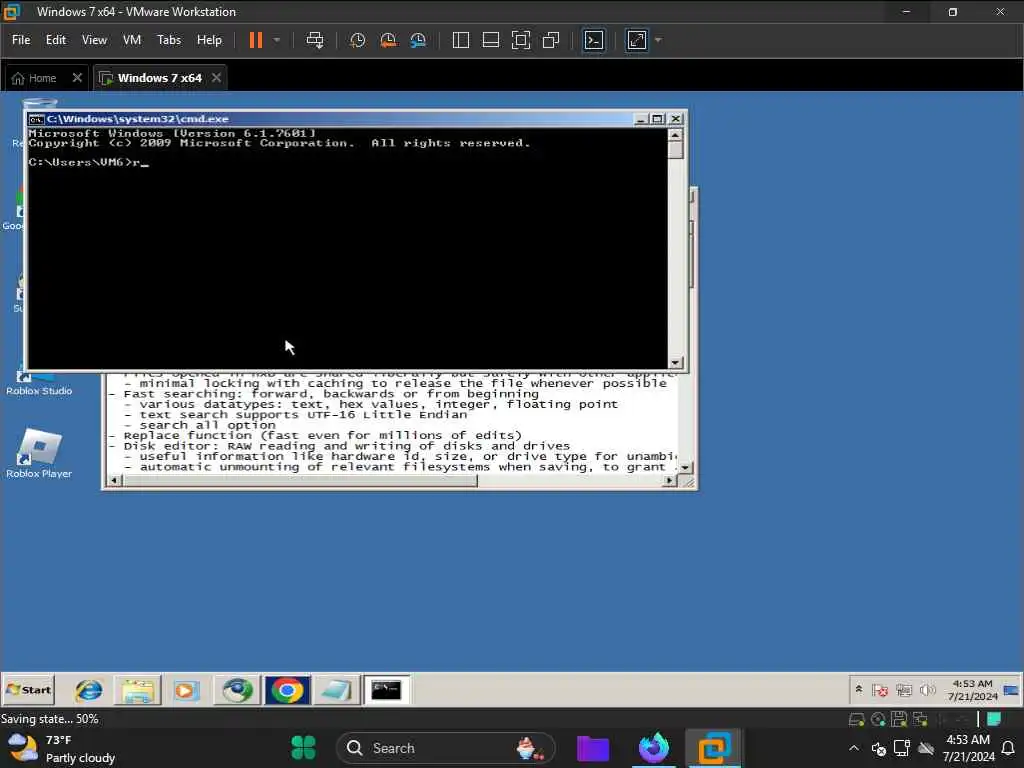Toggle the thumbnail bar icon
The width and height of the screenshot is (1024, 768).
coord(490,40)
